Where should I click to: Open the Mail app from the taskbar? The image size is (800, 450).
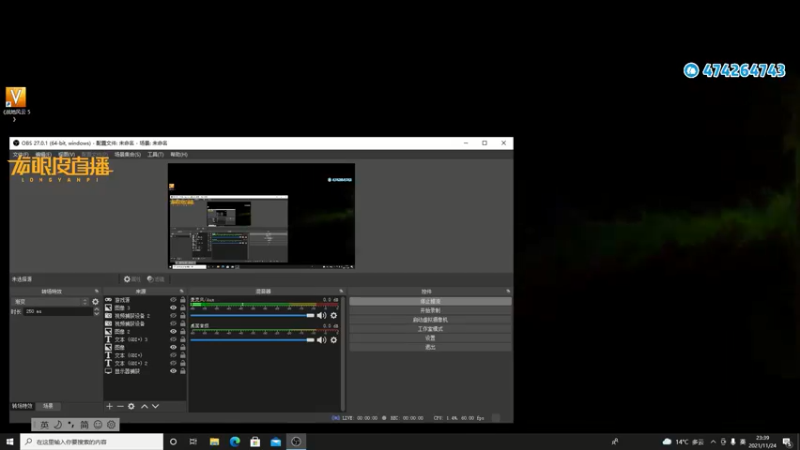pos(276,442)
